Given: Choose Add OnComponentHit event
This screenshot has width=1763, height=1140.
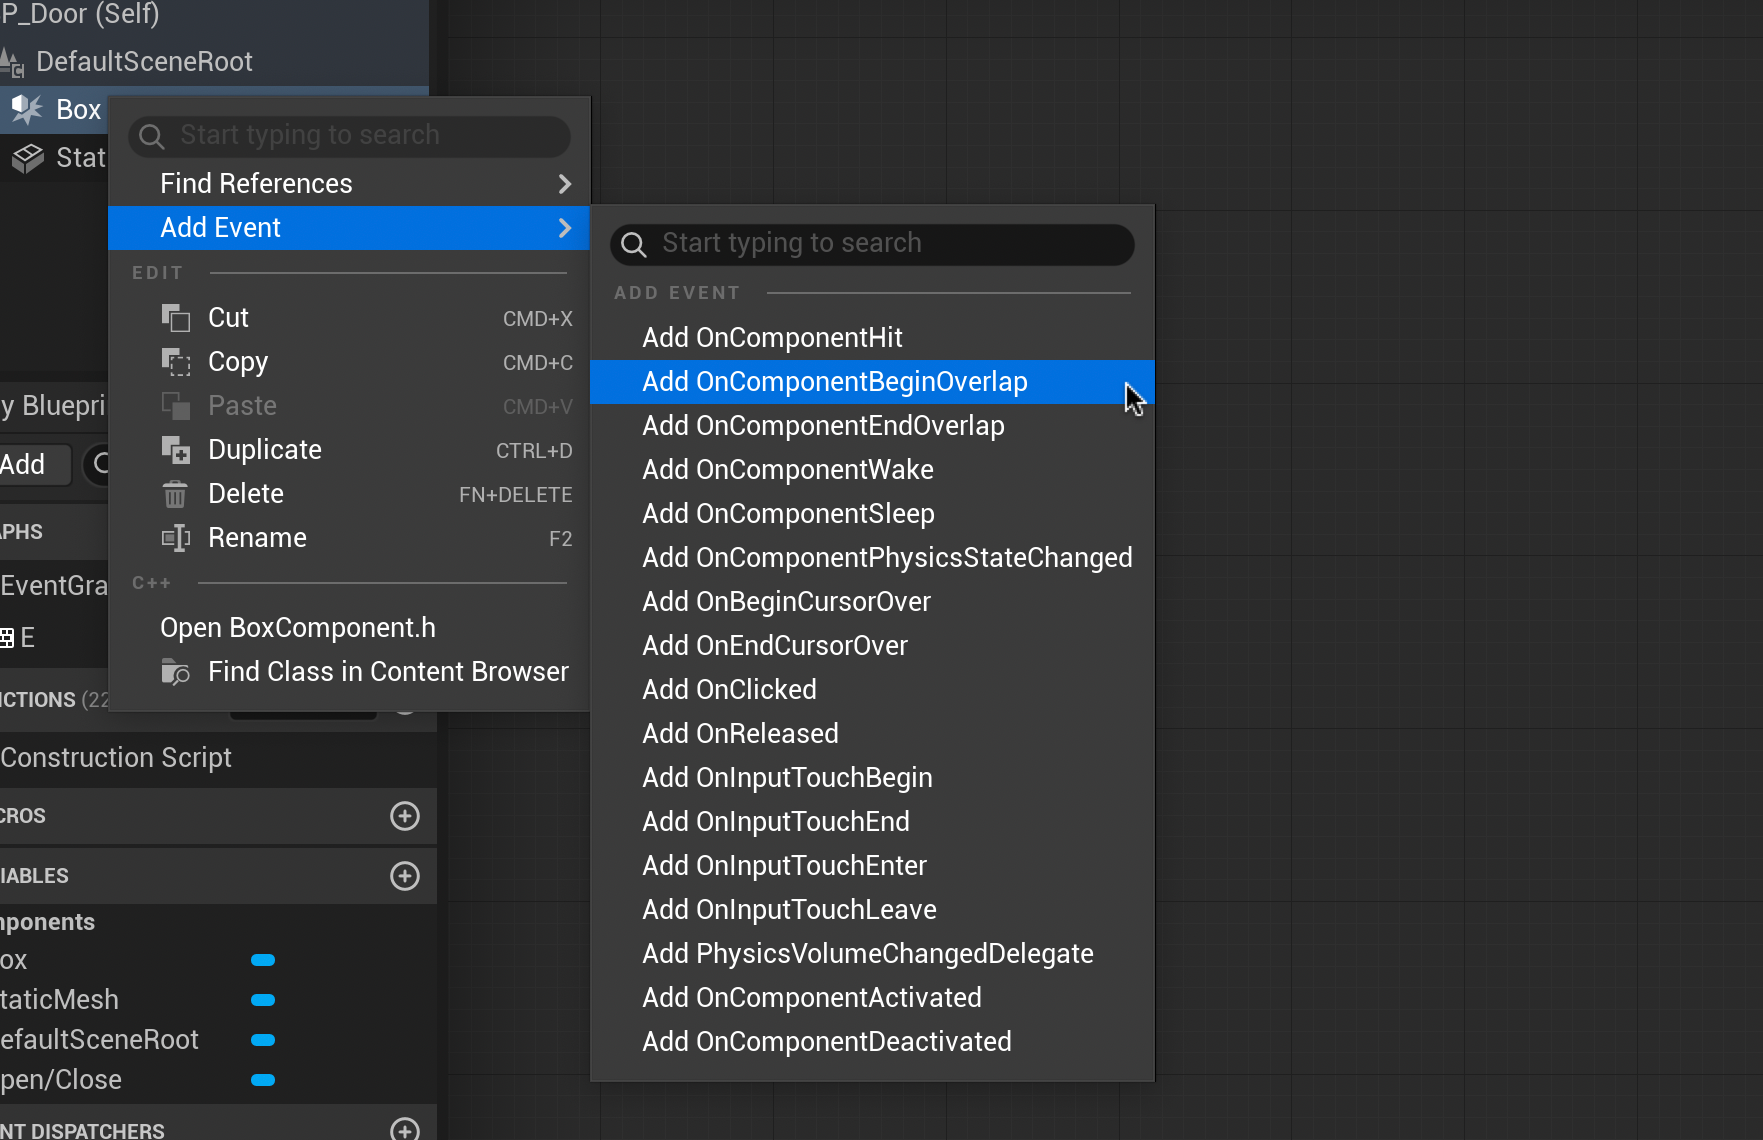Looking at the screenshot, I should click(x=772, y=338).
